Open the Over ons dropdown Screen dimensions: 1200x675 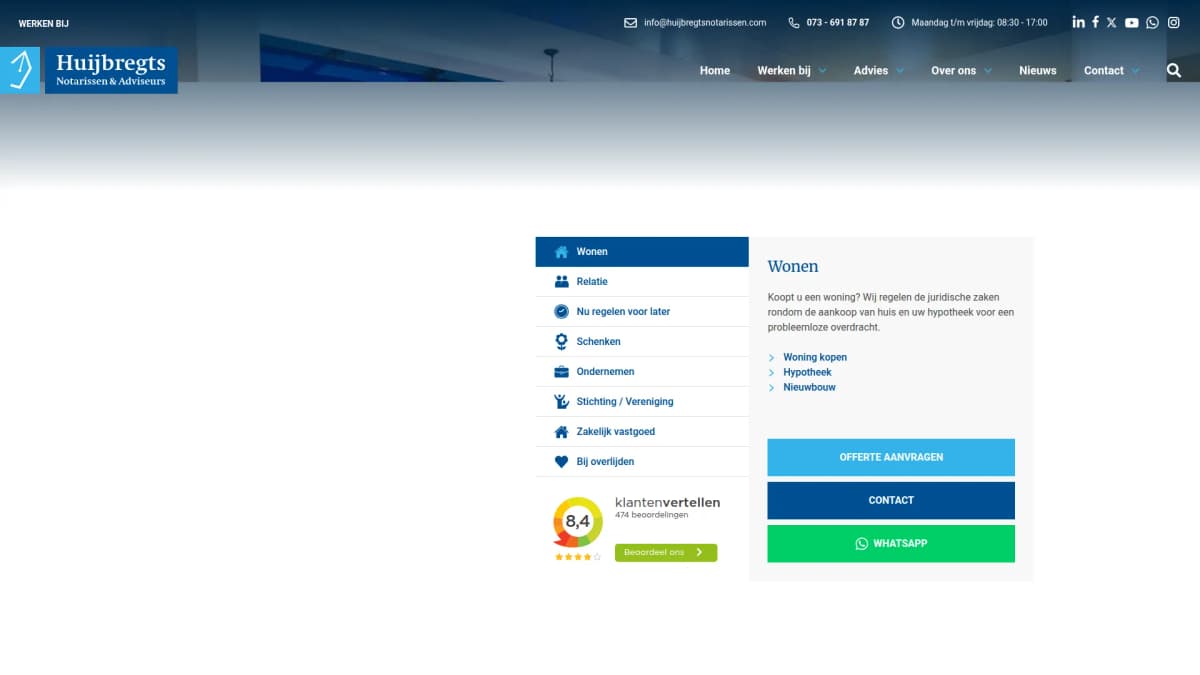point(987,71)
